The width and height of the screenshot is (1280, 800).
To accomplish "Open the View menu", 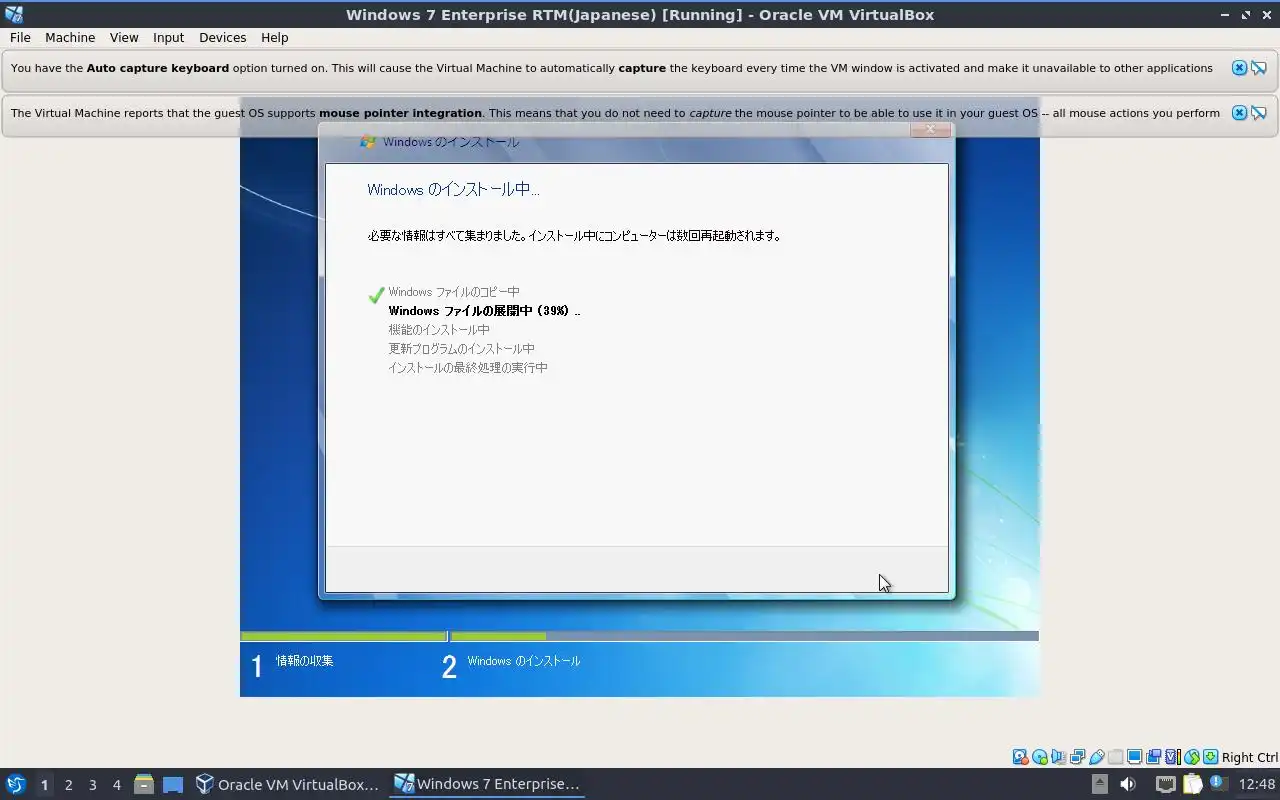I will (124, 37).
